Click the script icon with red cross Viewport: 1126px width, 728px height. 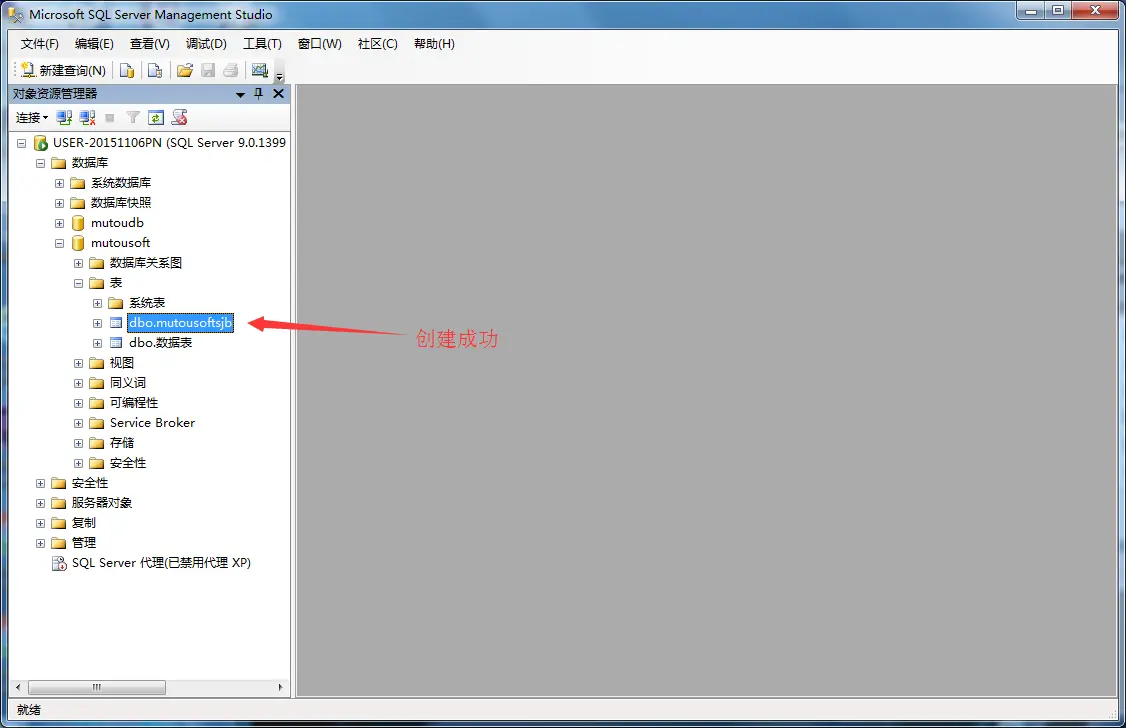(180, 118)
